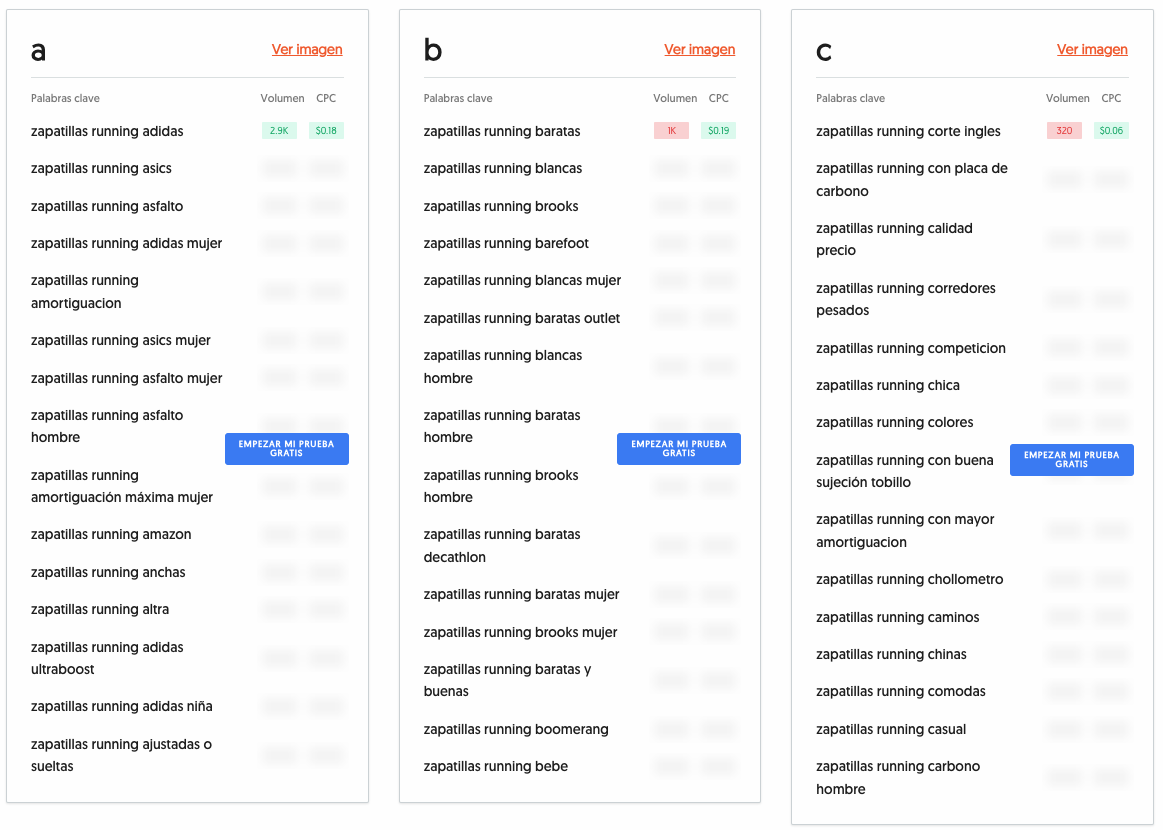Select keyword 'zapatillas running corte ingles'

tap(908, 131)
